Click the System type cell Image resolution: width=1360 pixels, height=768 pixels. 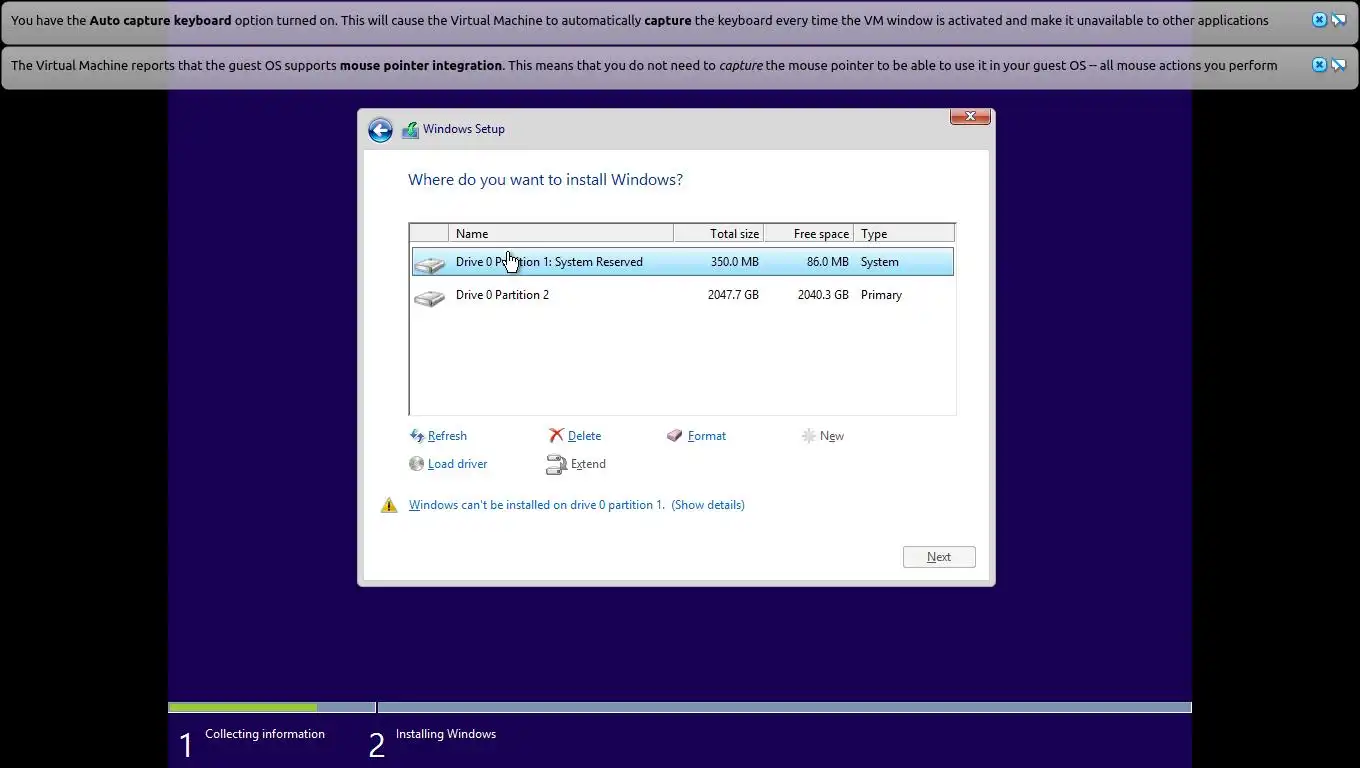(x=880, y=262)
